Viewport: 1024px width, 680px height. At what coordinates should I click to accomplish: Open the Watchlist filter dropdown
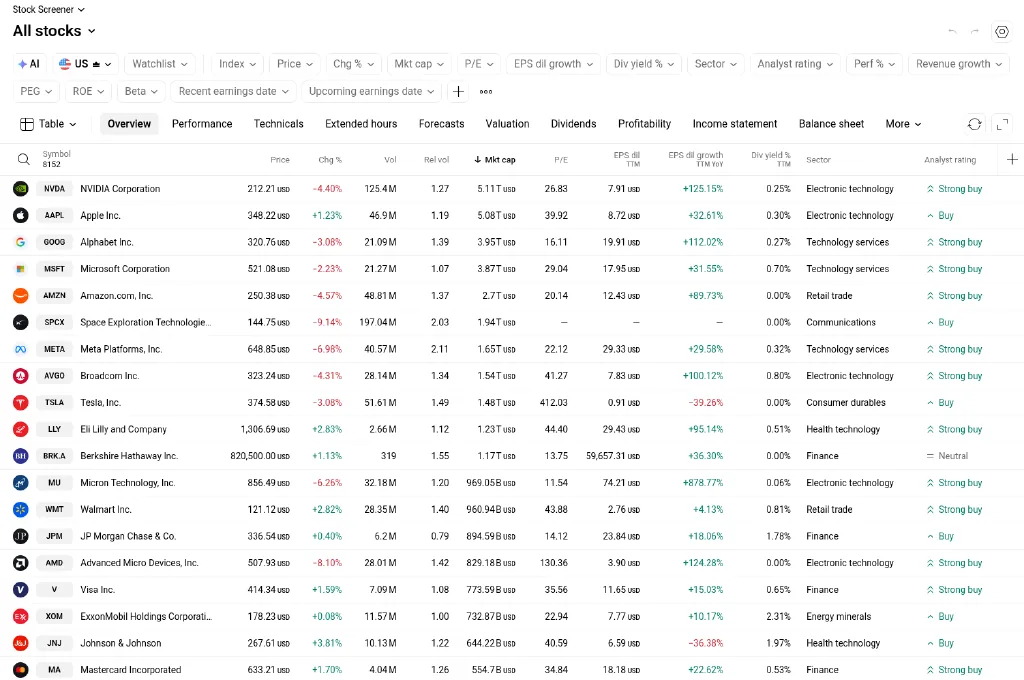(160, 64)
